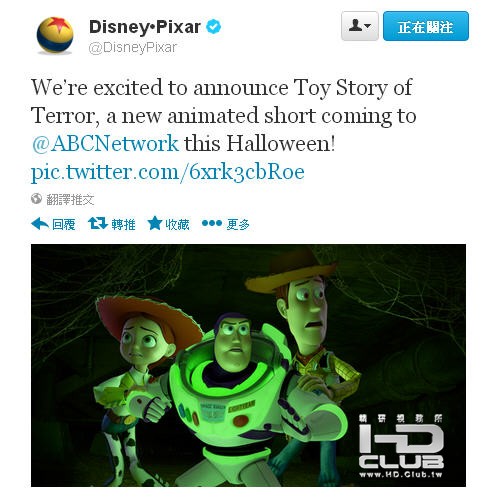496x500 pixels.
Task: Open the @DisneyPixar handle link
Action: 133,48
